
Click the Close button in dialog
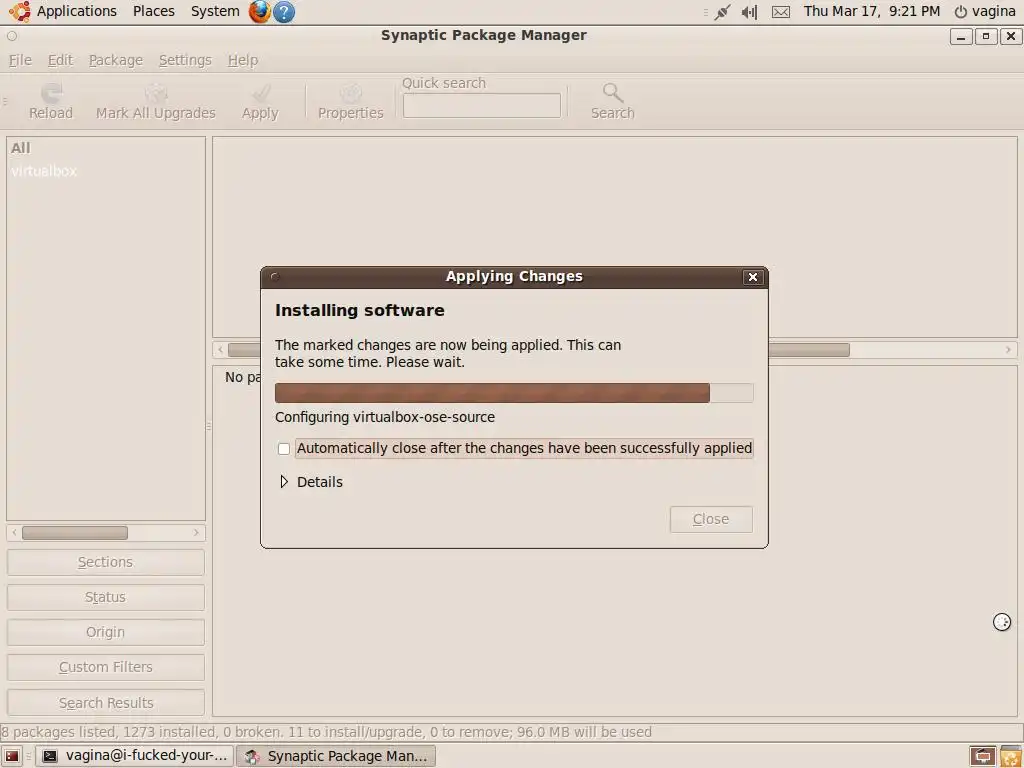[x=711, y=519]
